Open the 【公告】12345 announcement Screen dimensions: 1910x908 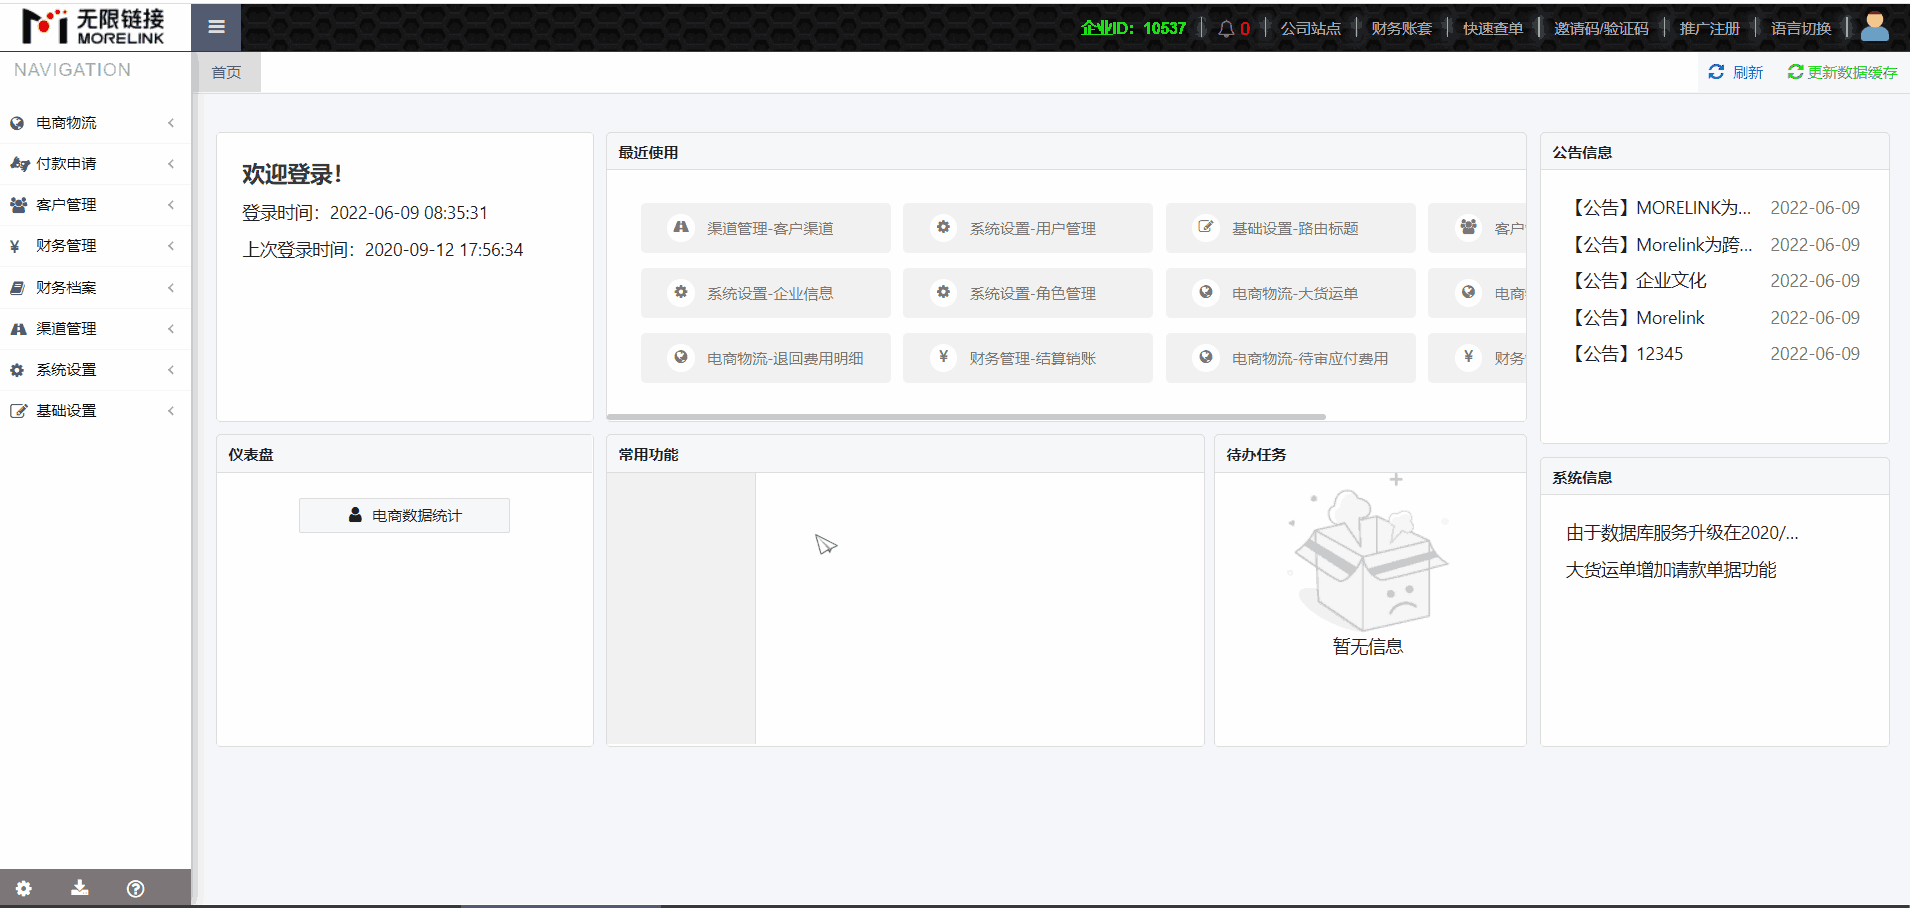coord(1625,354)
